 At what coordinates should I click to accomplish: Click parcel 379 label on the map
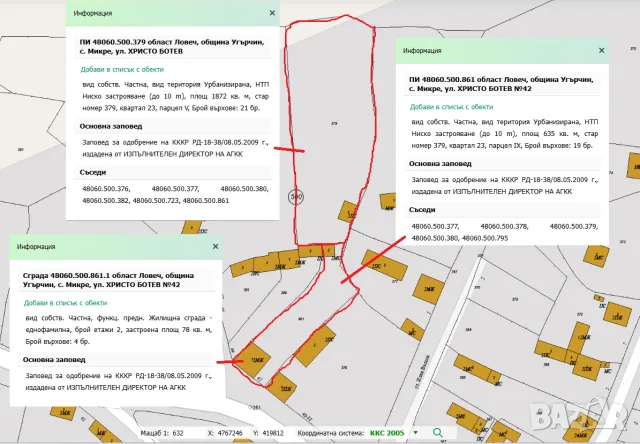pyautogui.click(x=334, y=123)
